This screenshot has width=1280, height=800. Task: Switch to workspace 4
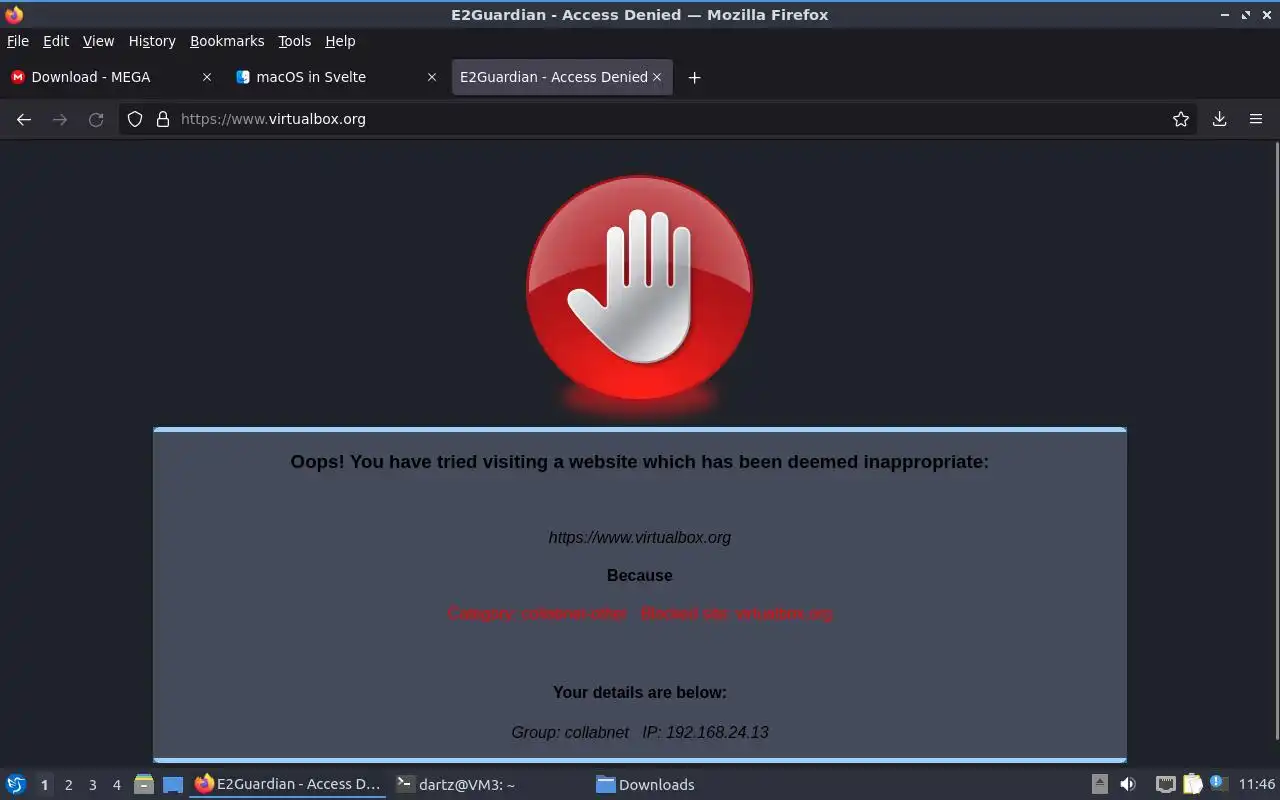(116, 785)
